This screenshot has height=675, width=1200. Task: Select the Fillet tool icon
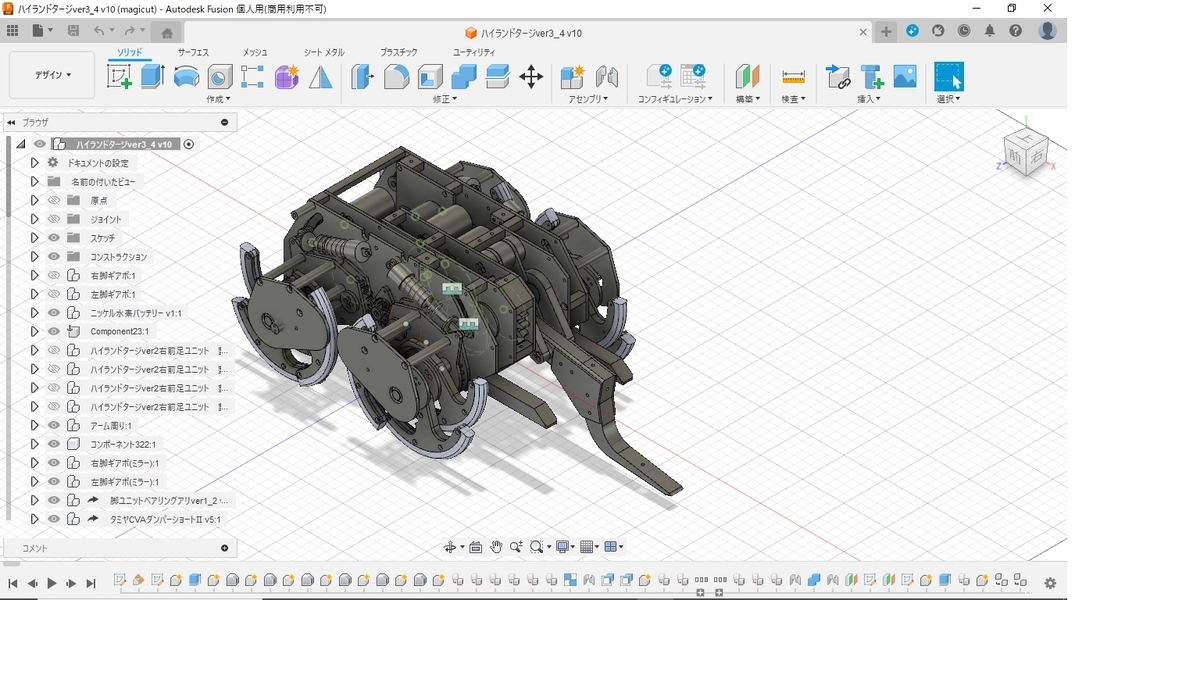(x=396, y=77)
